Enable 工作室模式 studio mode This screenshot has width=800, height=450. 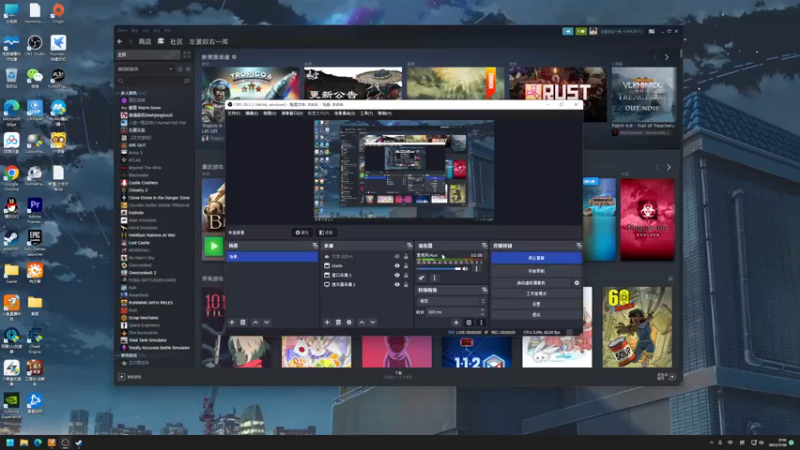[x=536, y=294]
